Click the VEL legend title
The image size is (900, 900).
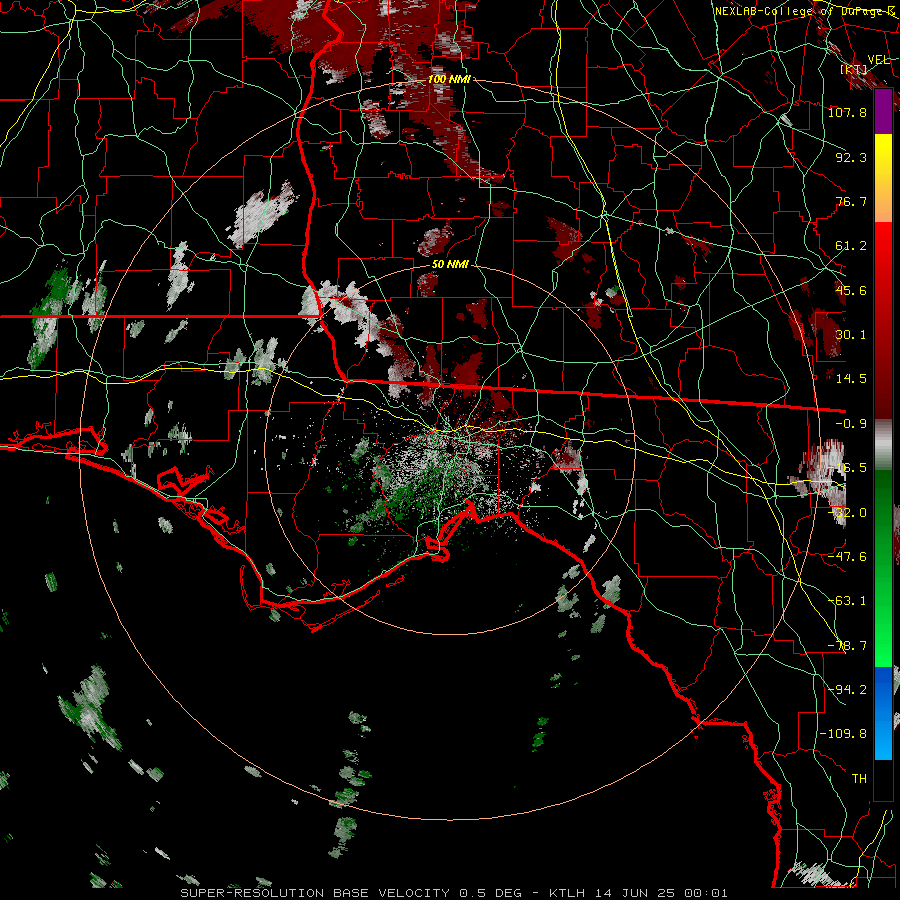click(x=878, y=60)
